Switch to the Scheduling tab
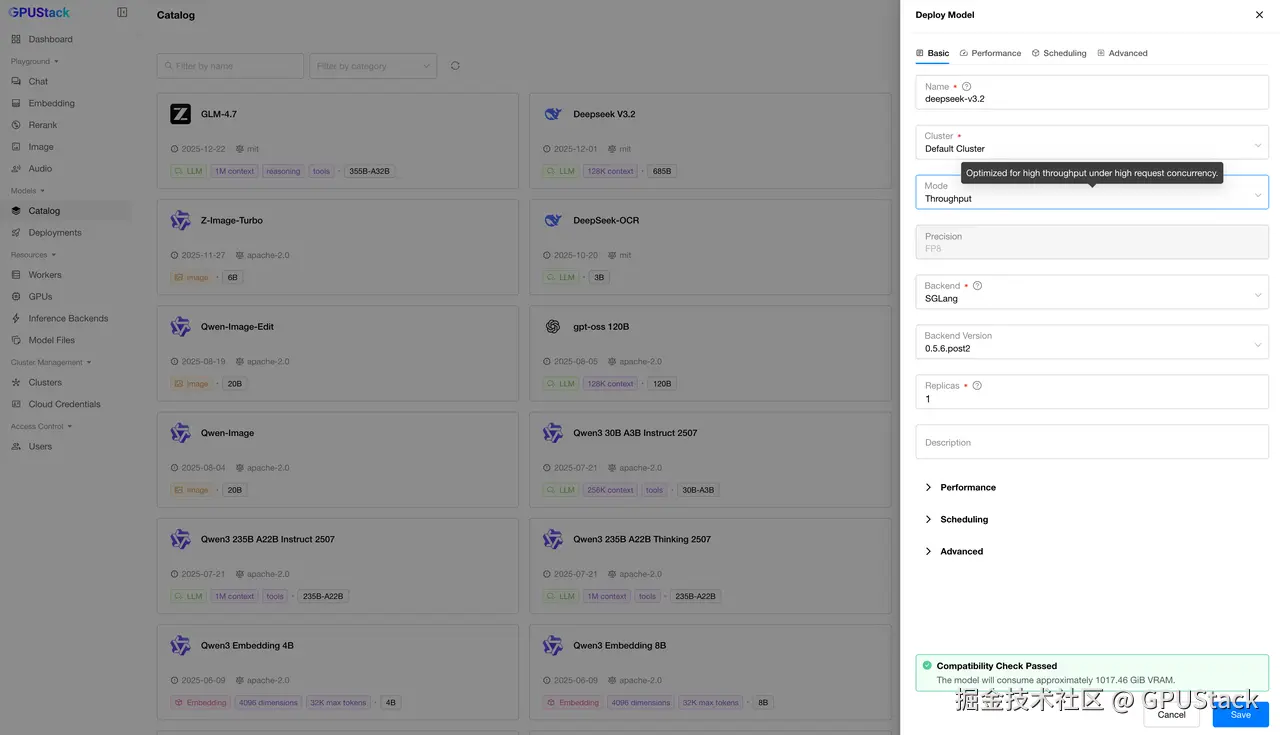Screen dimensions: 1280x735 [x=1059, y=53]
